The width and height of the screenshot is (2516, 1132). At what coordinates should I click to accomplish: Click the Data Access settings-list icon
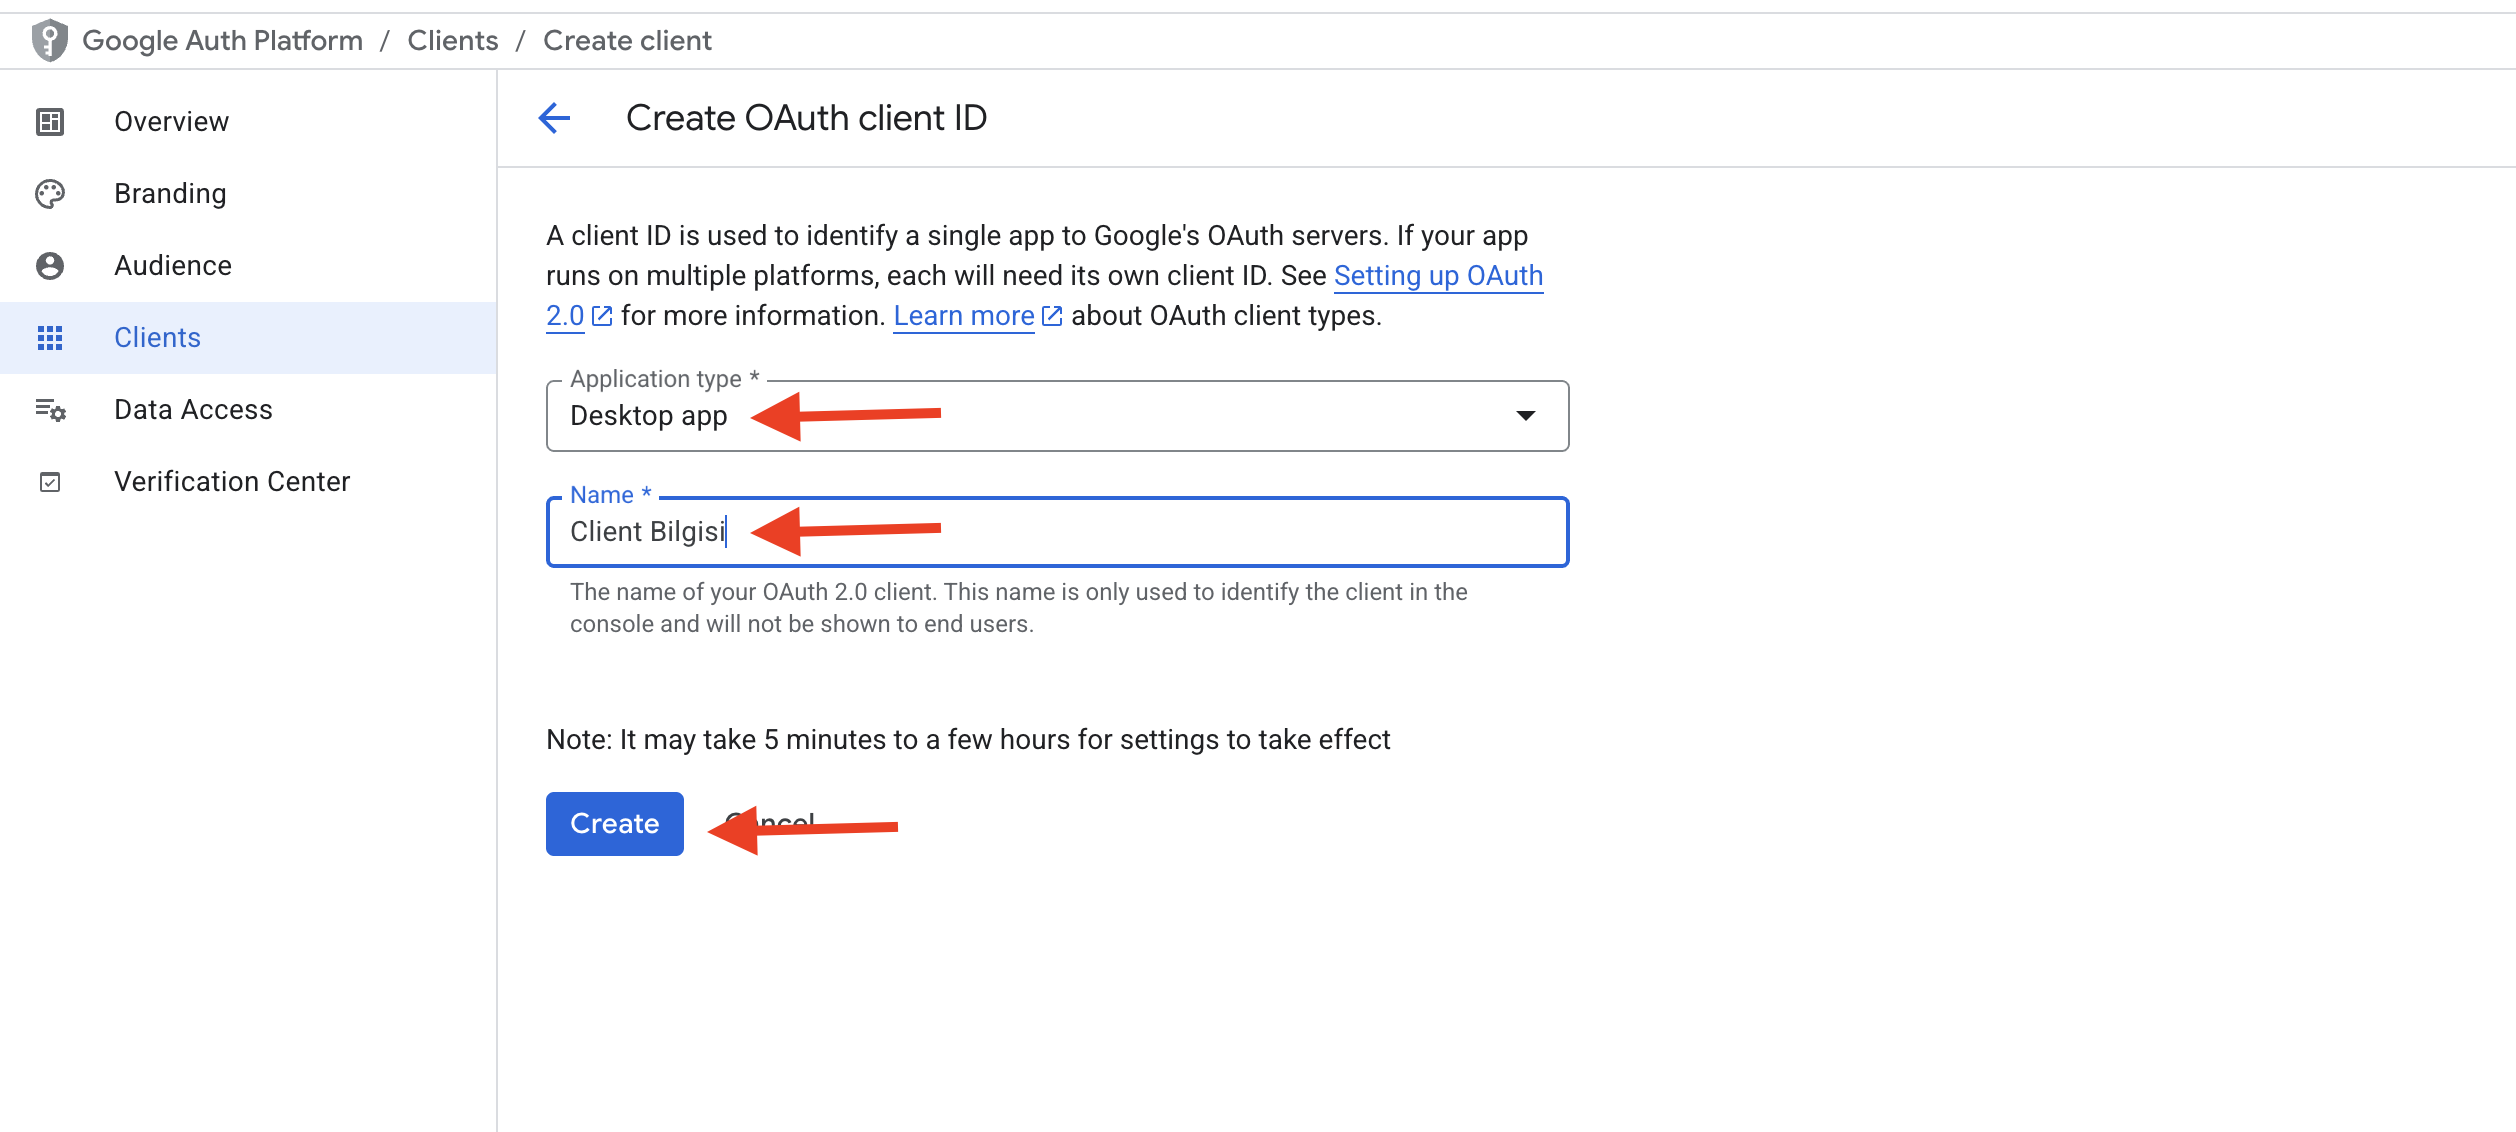pos(50,410)
